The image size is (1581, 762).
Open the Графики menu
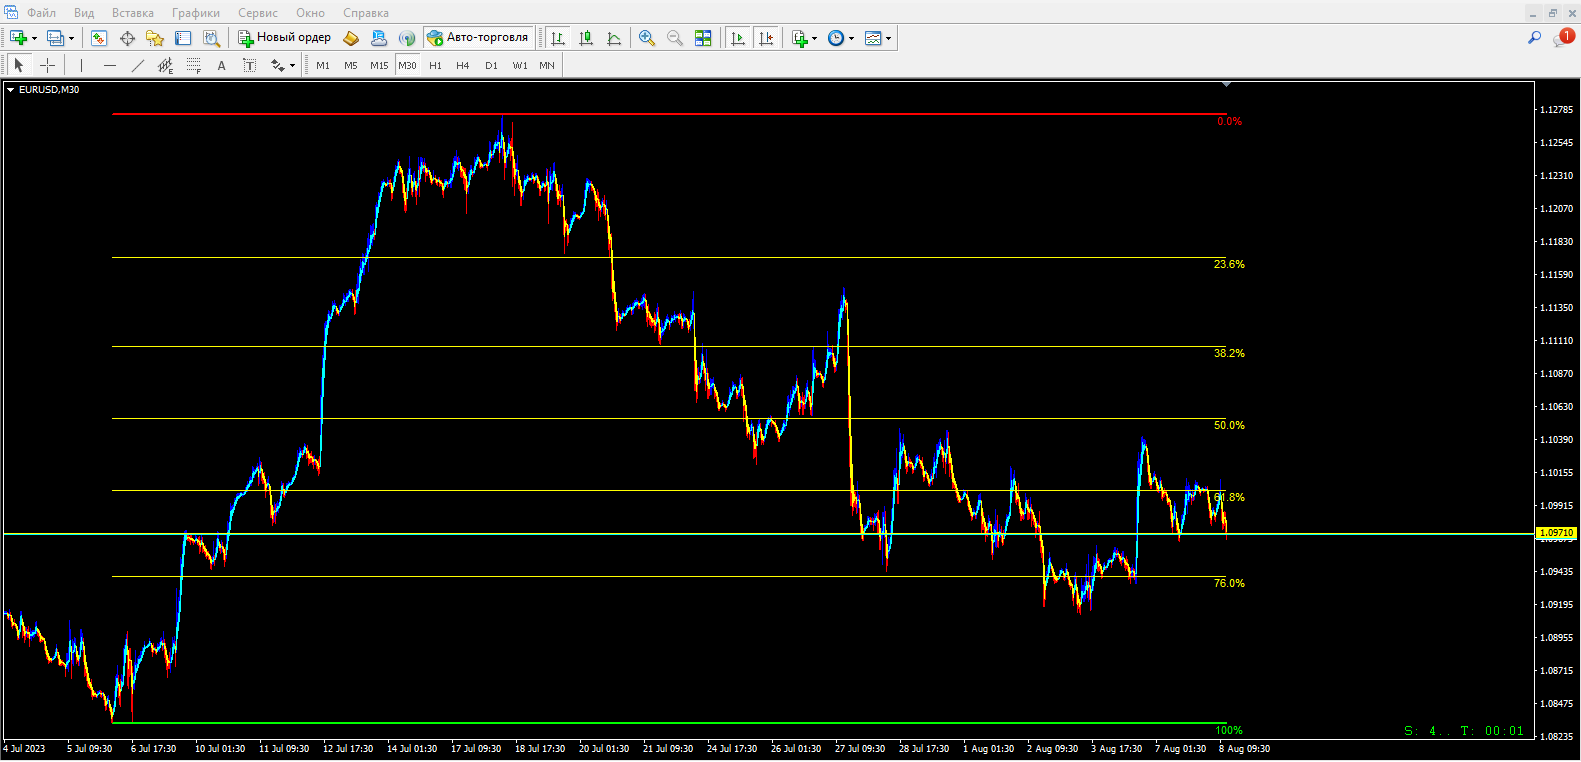pyautogui.click(x=195, y=13)
